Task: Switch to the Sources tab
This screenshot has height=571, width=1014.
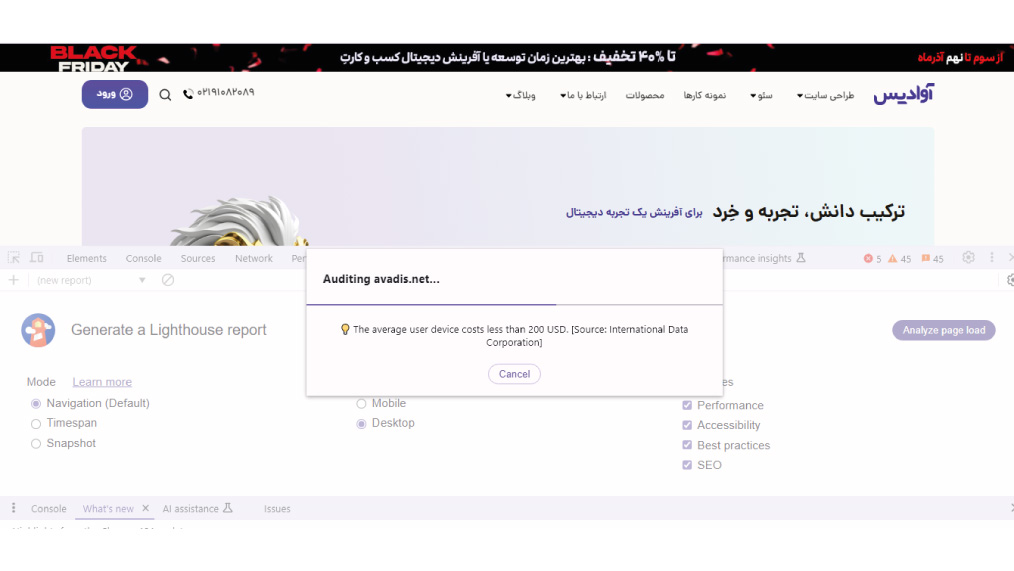Action: click(198, 258)
